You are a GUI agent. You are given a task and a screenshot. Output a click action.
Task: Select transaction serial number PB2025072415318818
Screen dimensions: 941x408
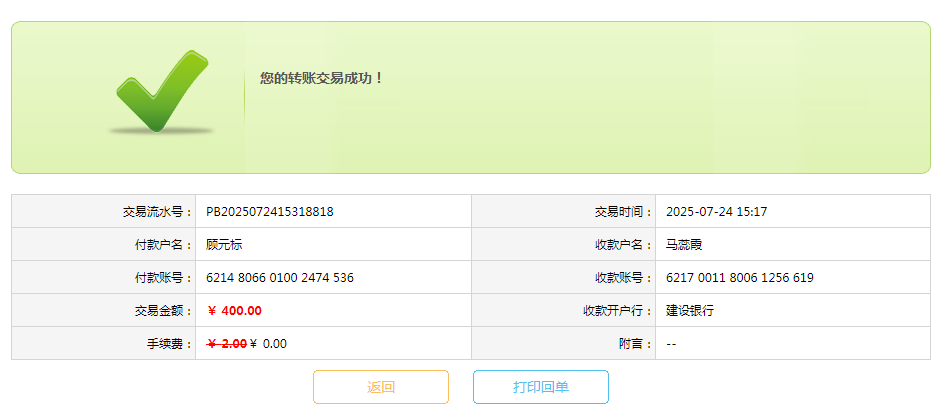(270, 212)
